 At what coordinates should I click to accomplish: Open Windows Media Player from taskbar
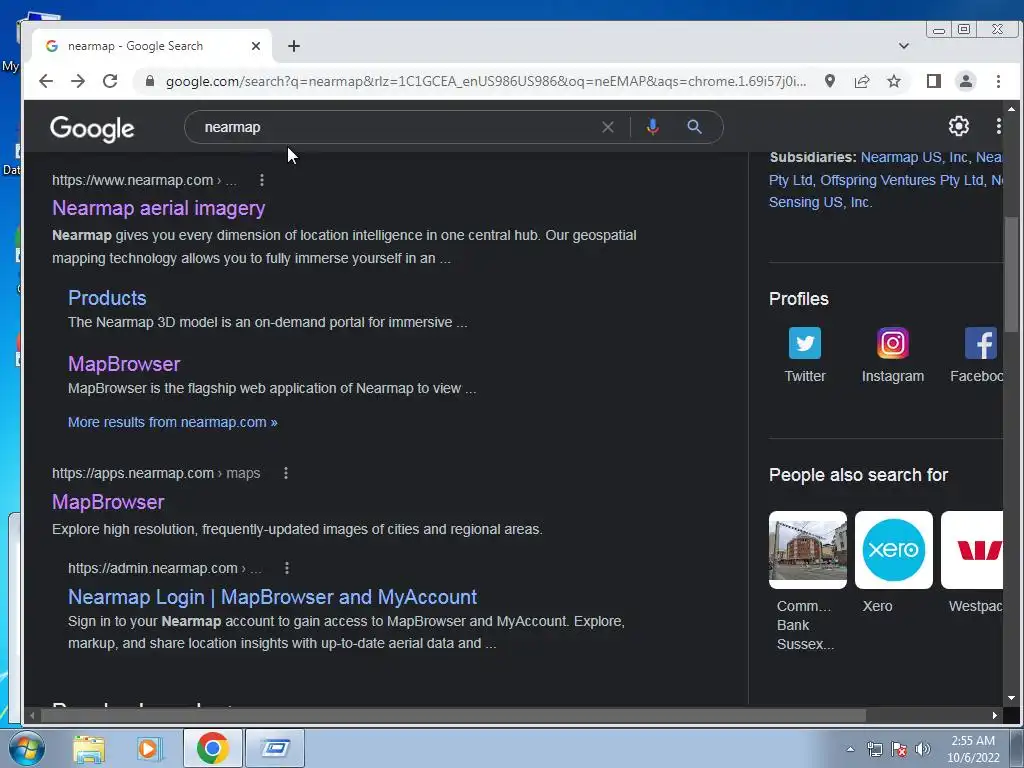[150, 748]
